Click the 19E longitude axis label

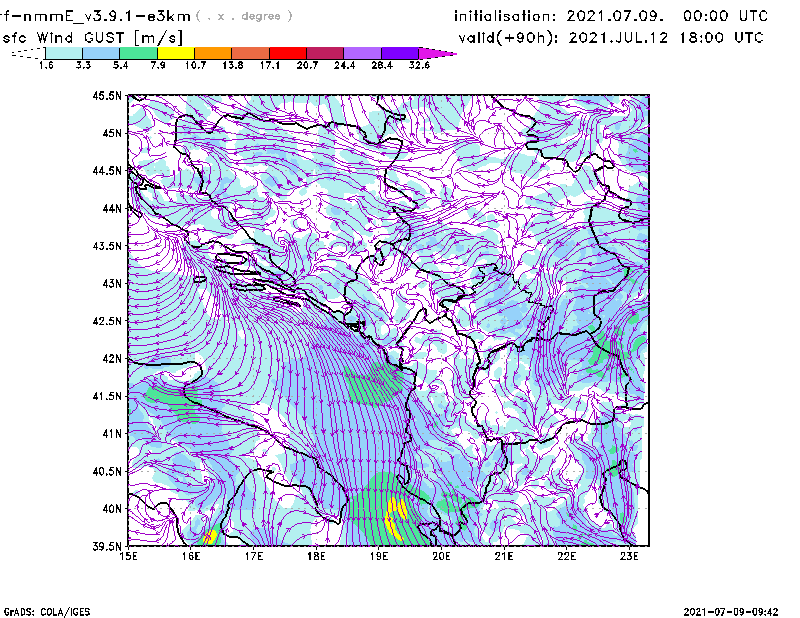pos(379,556)
